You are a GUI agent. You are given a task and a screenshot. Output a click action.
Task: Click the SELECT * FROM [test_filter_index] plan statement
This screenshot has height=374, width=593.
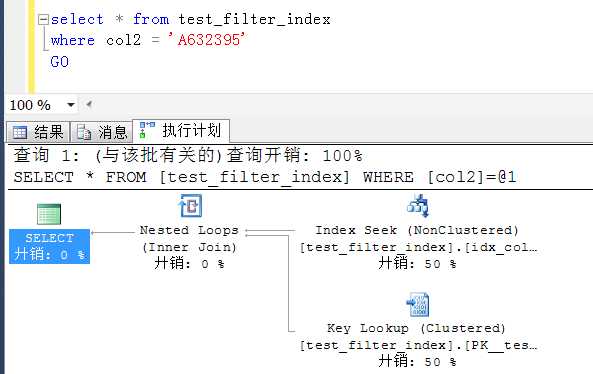click(x=265, y=177)
